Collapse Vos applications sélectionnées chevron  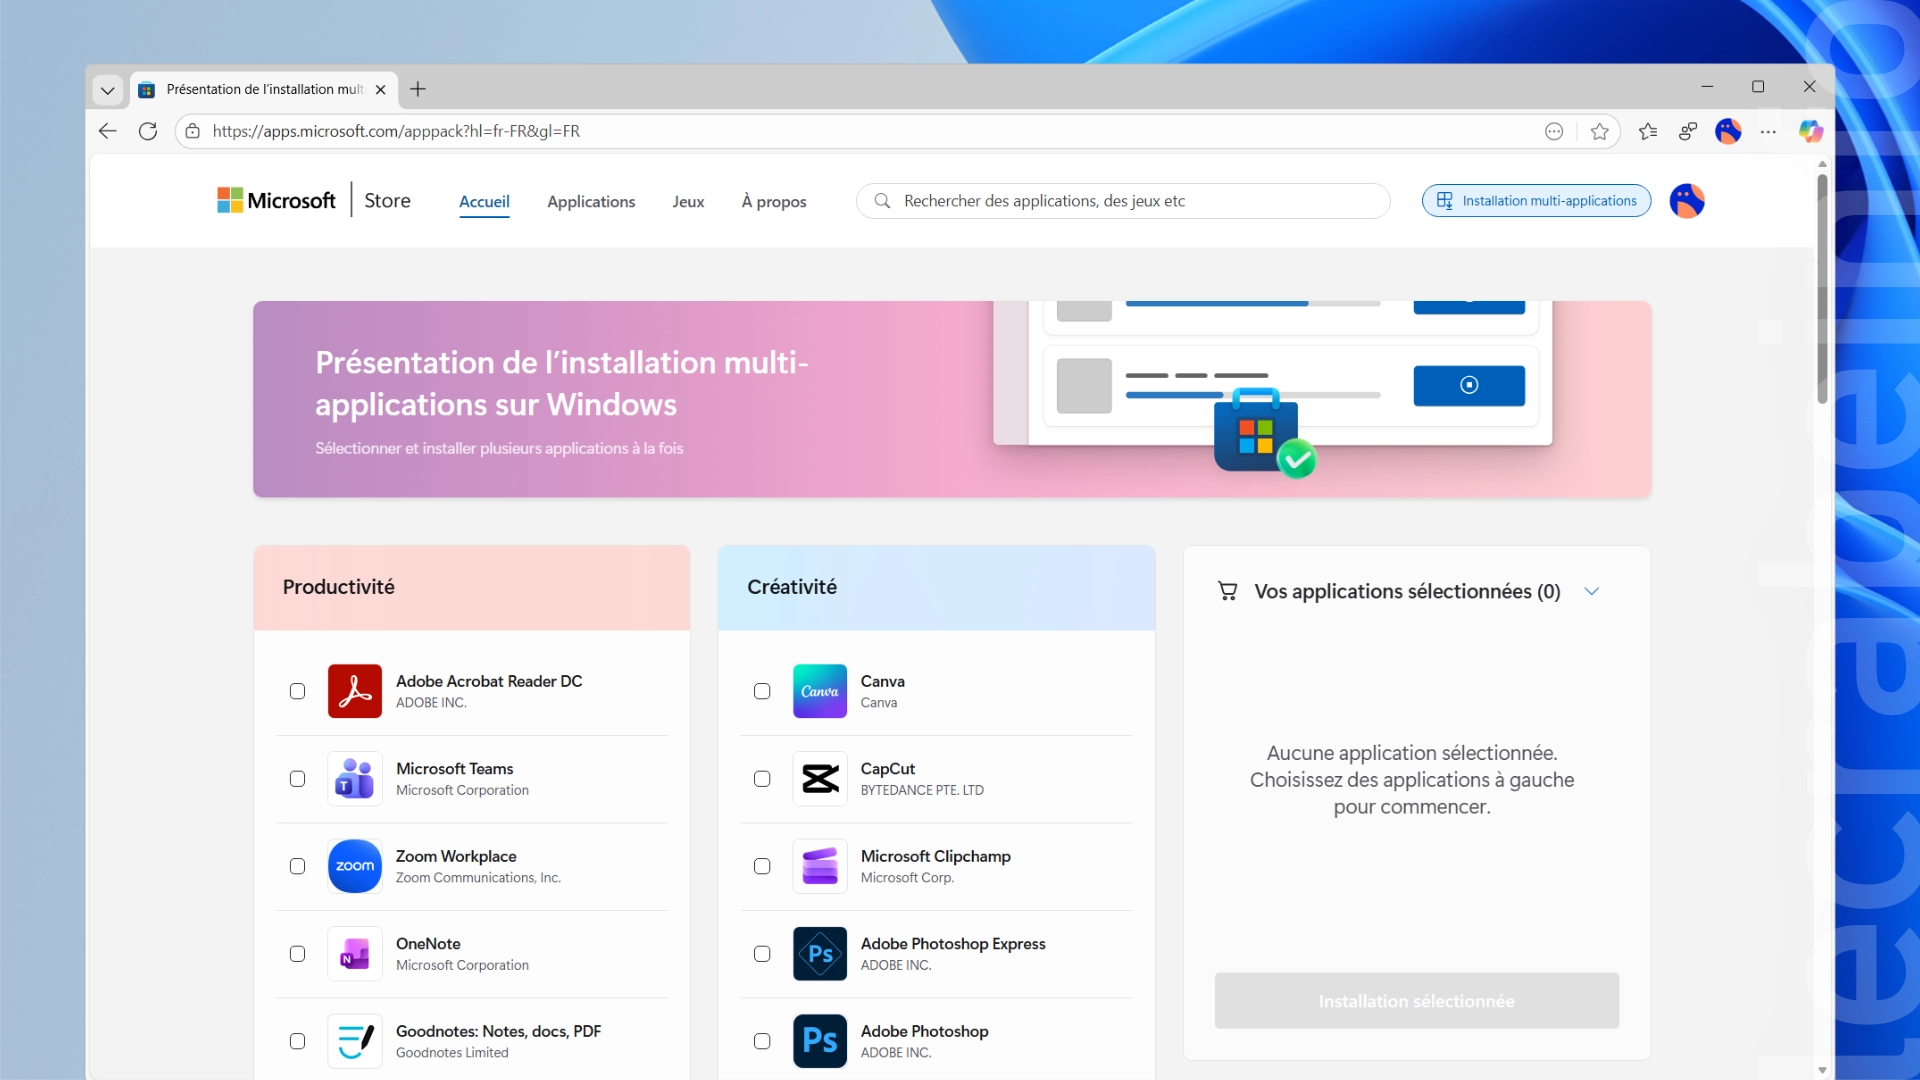(1592, 591)
